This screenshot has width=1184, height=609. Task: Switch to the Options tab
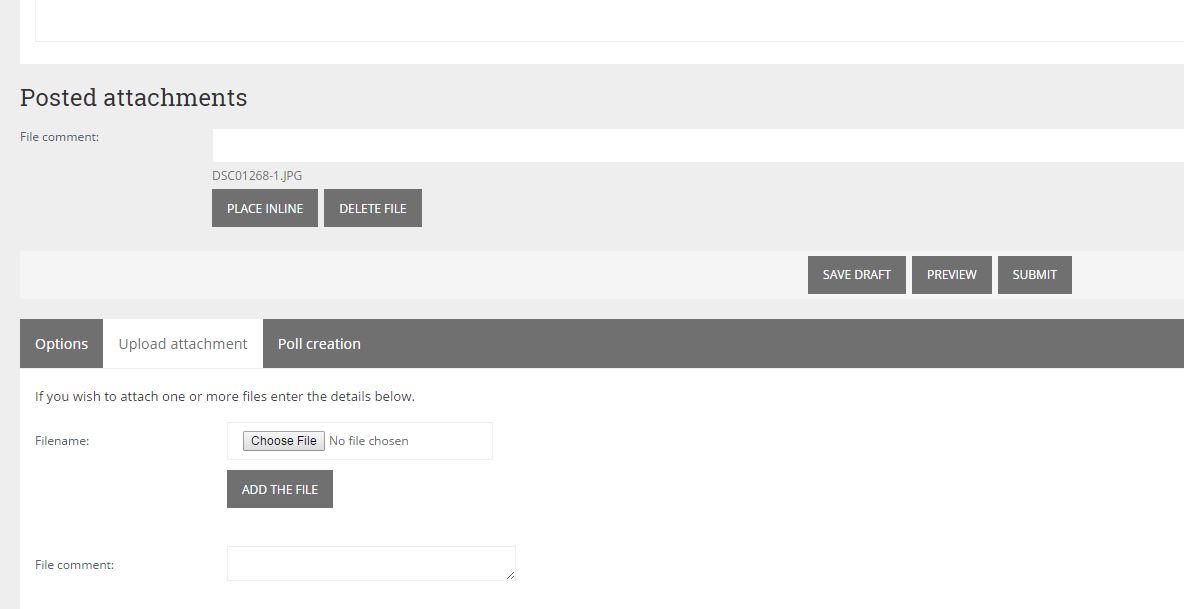click(x=62, y=344)
